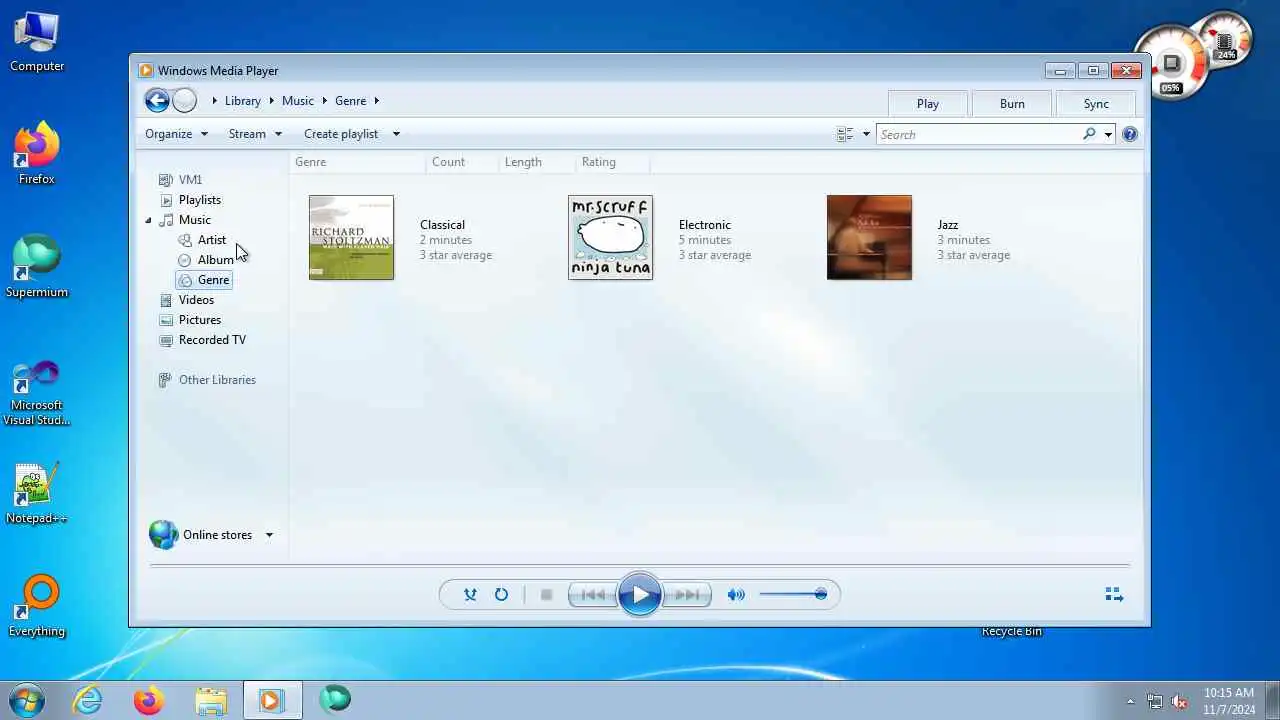Turn on shuffle playback
1280x720 pixels.
(x=470, y=594)
